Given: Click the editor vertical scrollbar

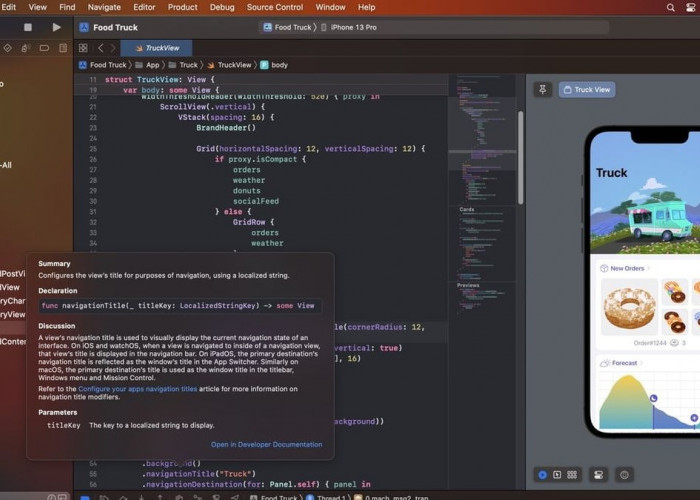Looking at the screenshot, I should (521, 158).
